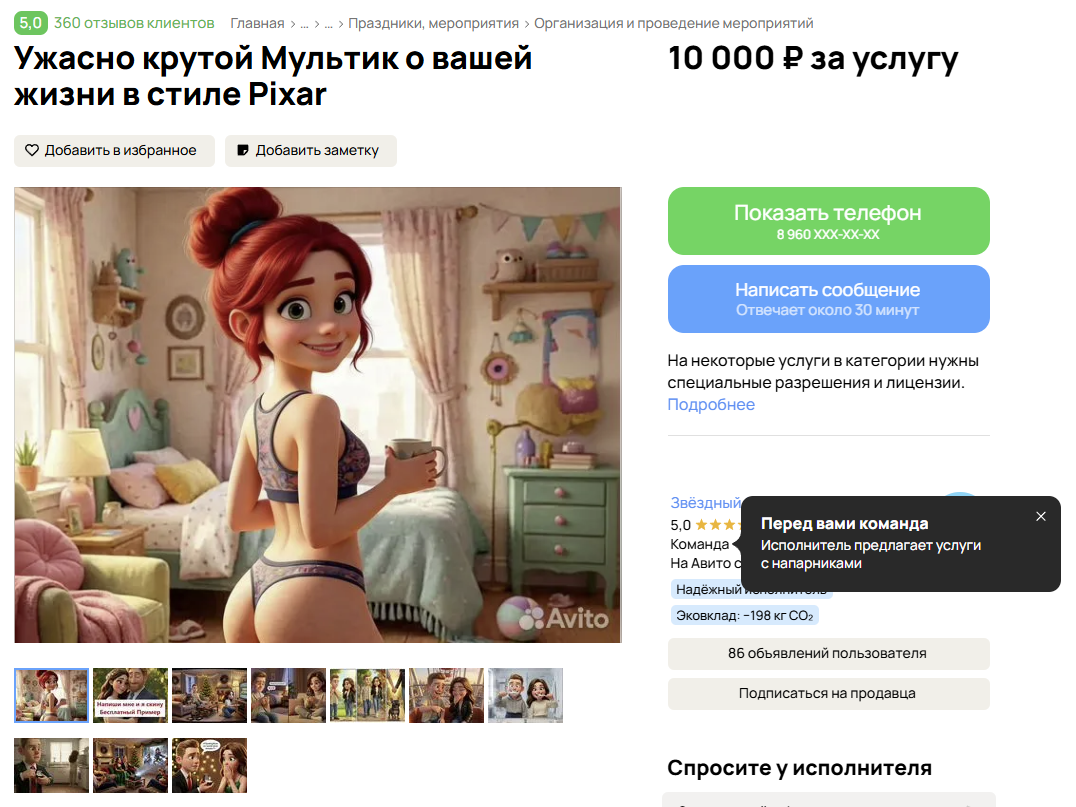Go to Главная breadcrumb
The width and height of the screenshot is (1076, 807).
pos(257,23)
